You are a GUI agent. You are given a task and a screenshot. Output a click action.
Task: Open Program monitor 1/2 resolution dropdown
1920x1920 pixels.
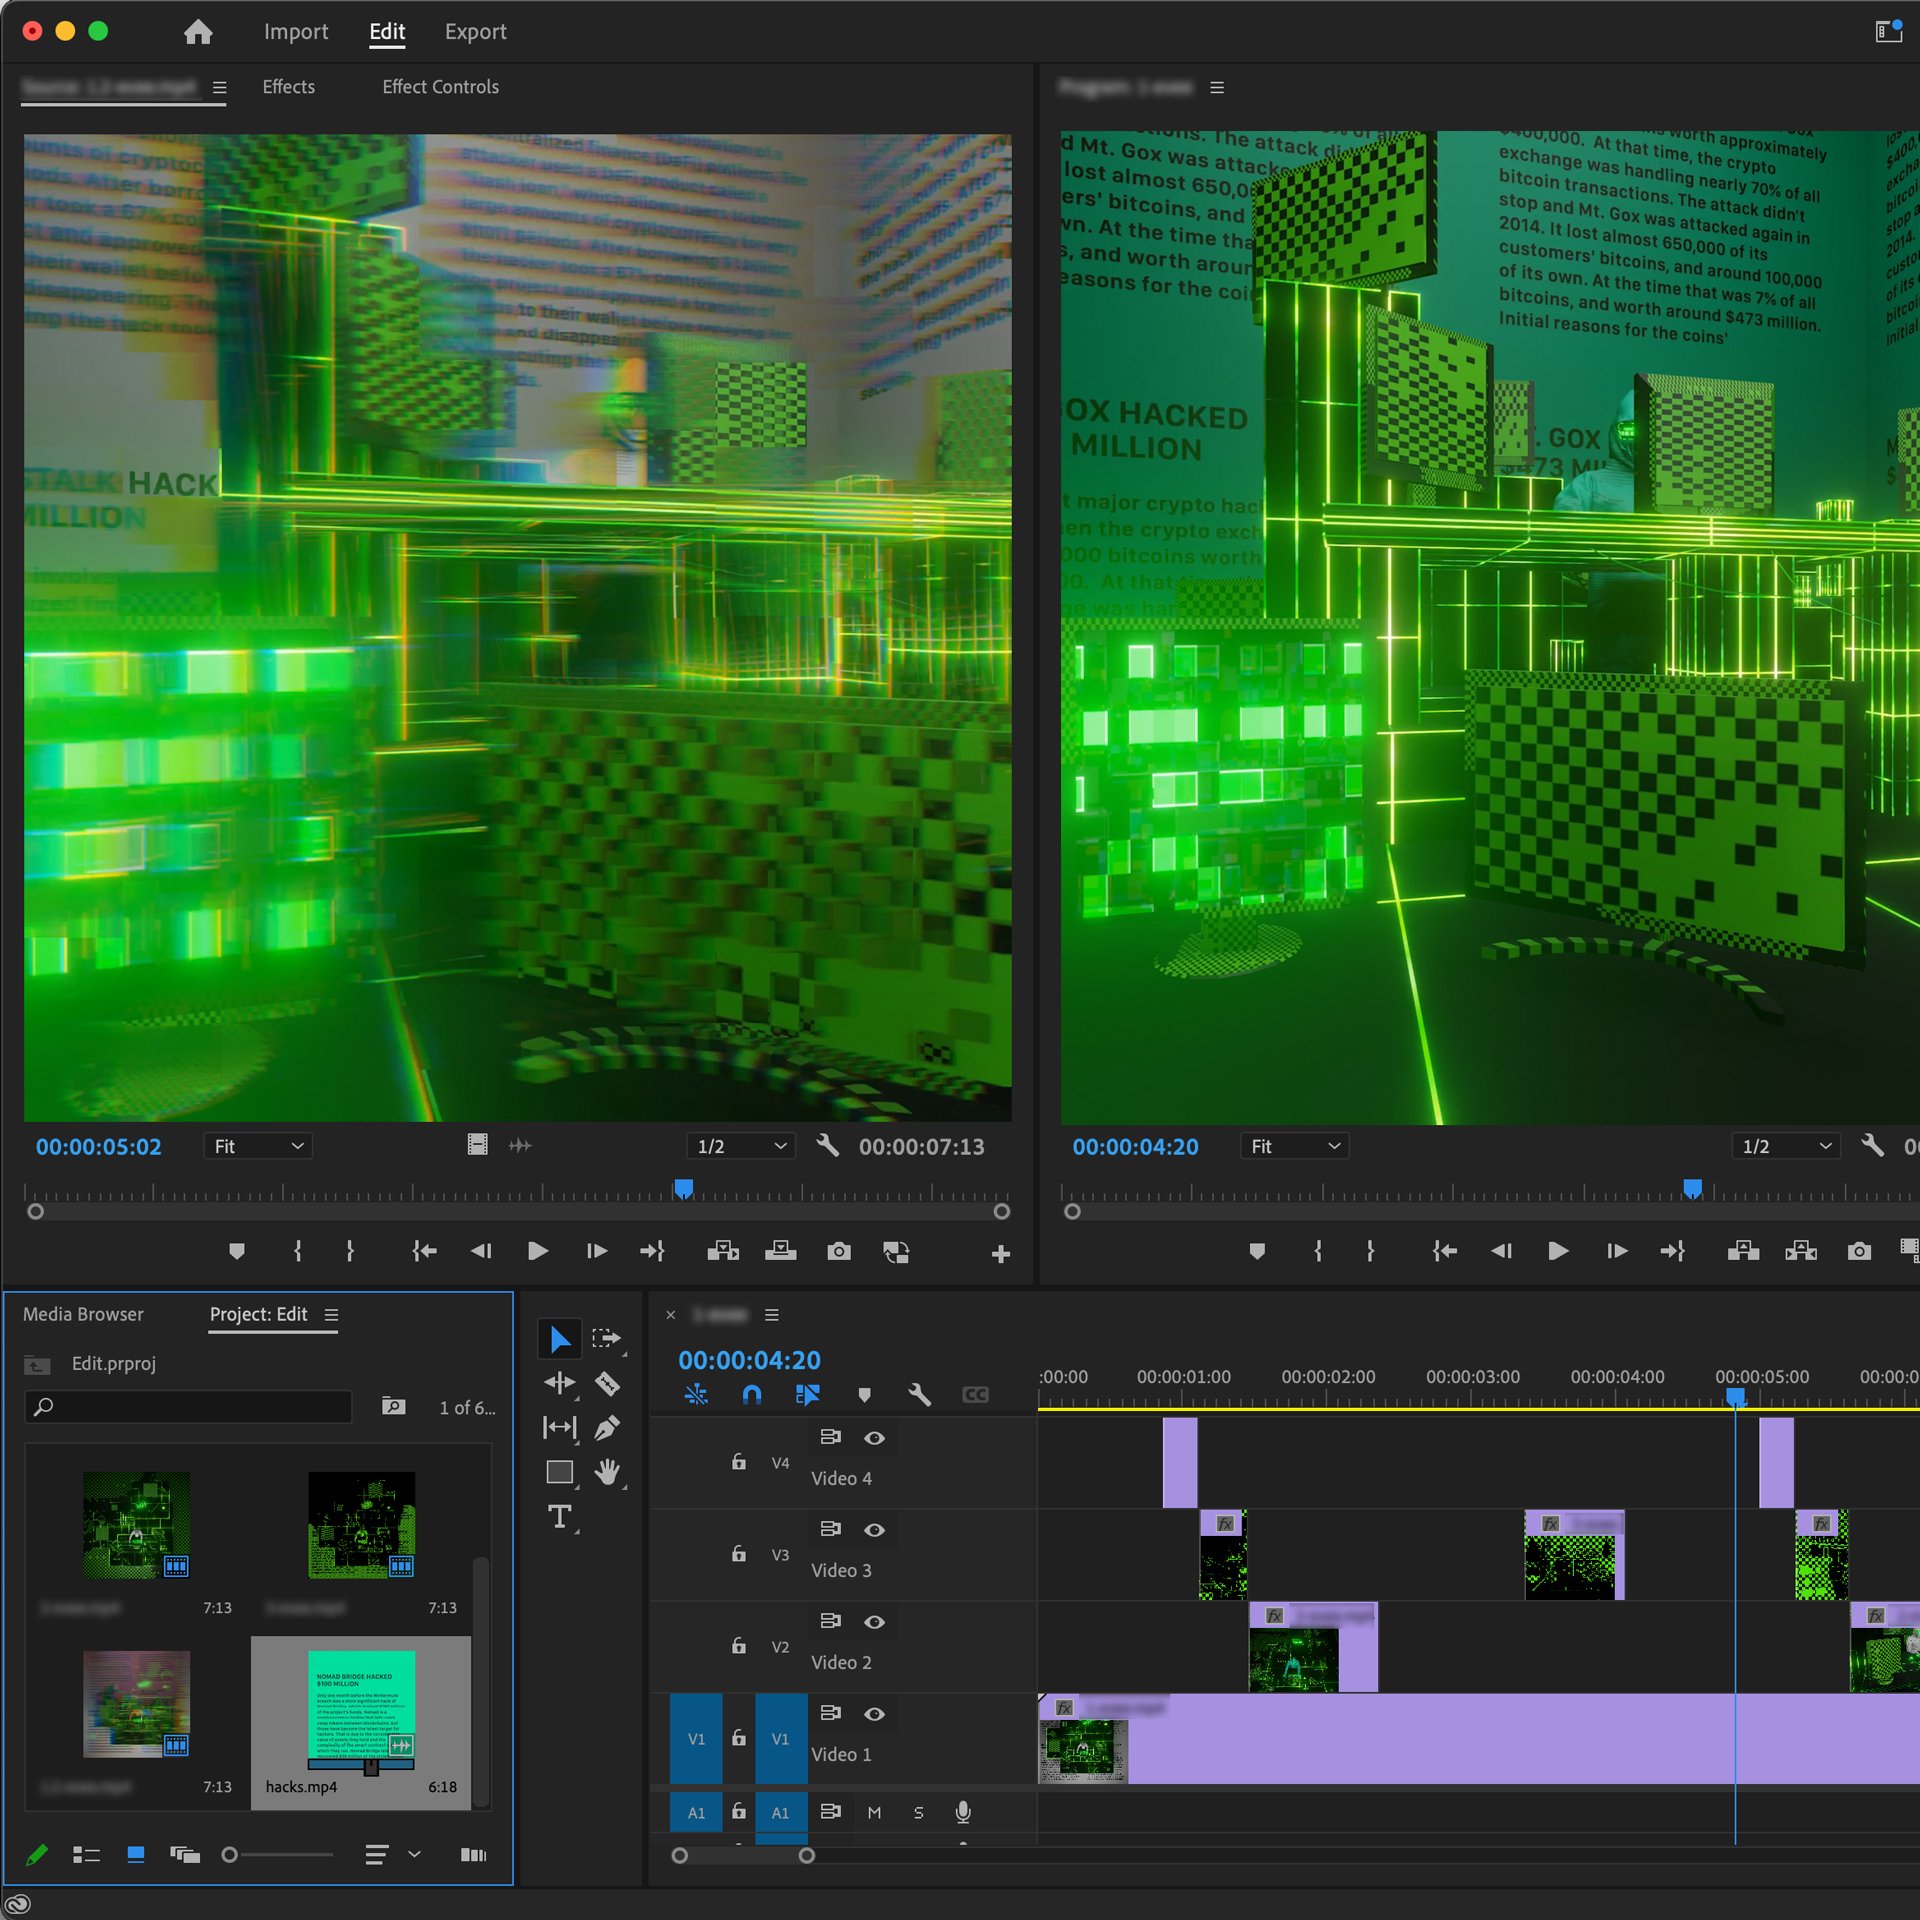tap(1786, 1146)
